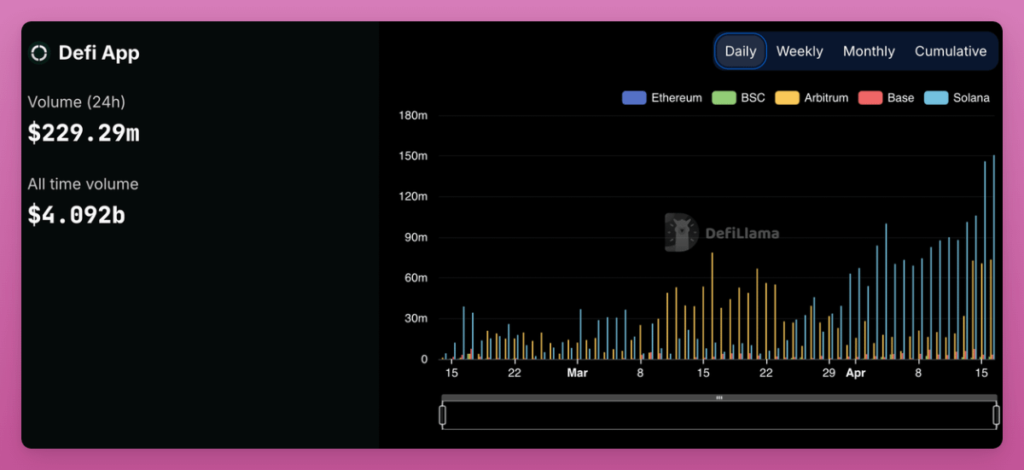Show the Cumulative volume view
Screen dimensions: 1024x470
[x=950, y=51]
